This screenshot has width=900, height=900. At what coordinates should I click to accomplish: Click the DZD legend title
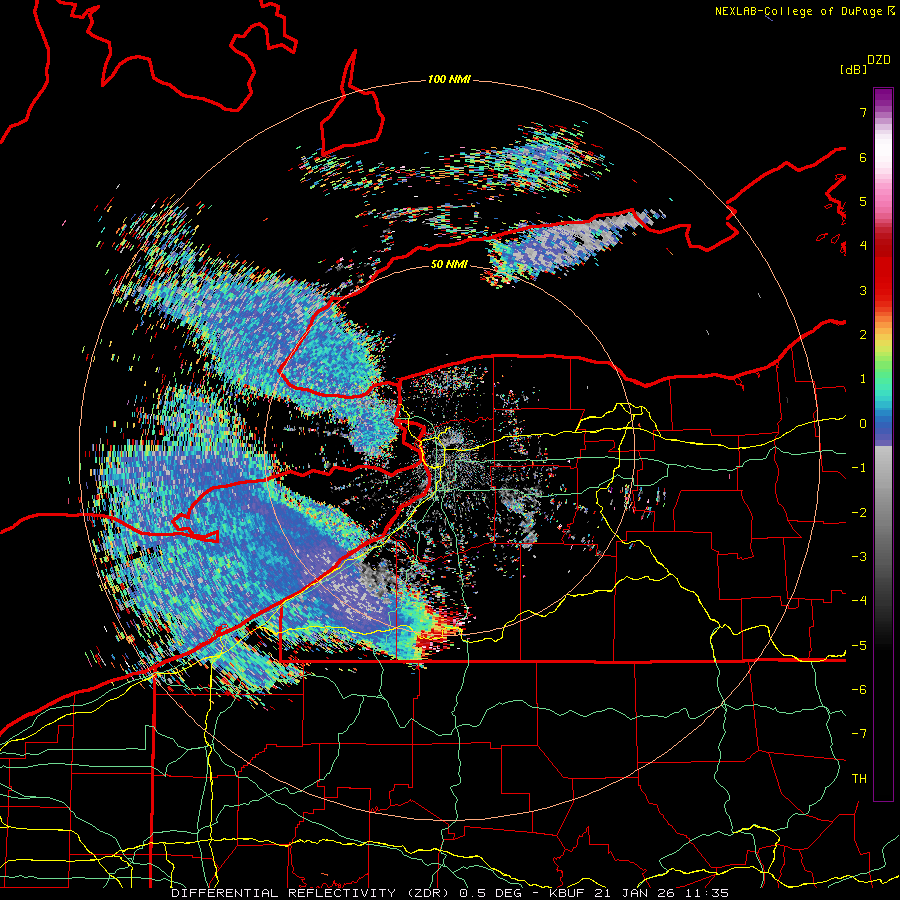(879, 60)
